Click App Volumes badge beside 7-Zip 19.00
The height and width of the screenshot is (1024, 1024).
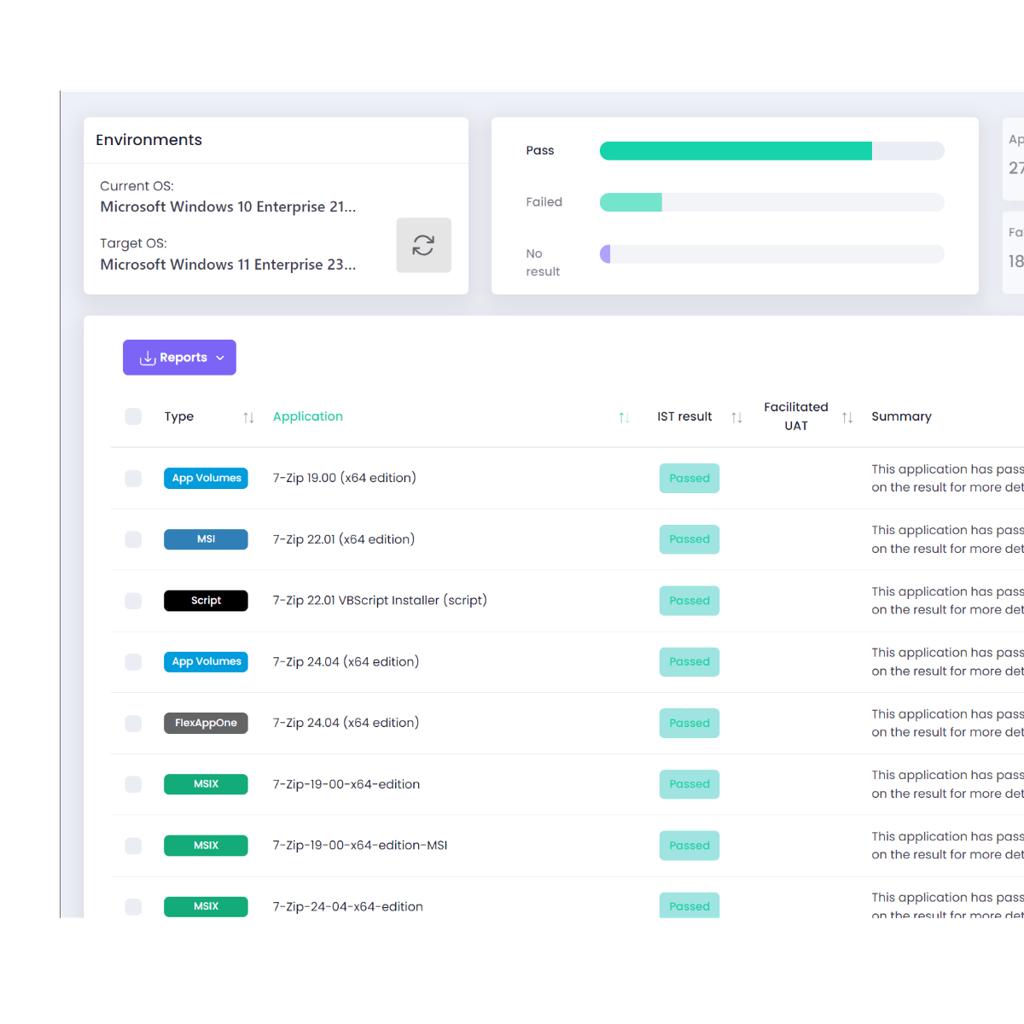pos(206,478)
